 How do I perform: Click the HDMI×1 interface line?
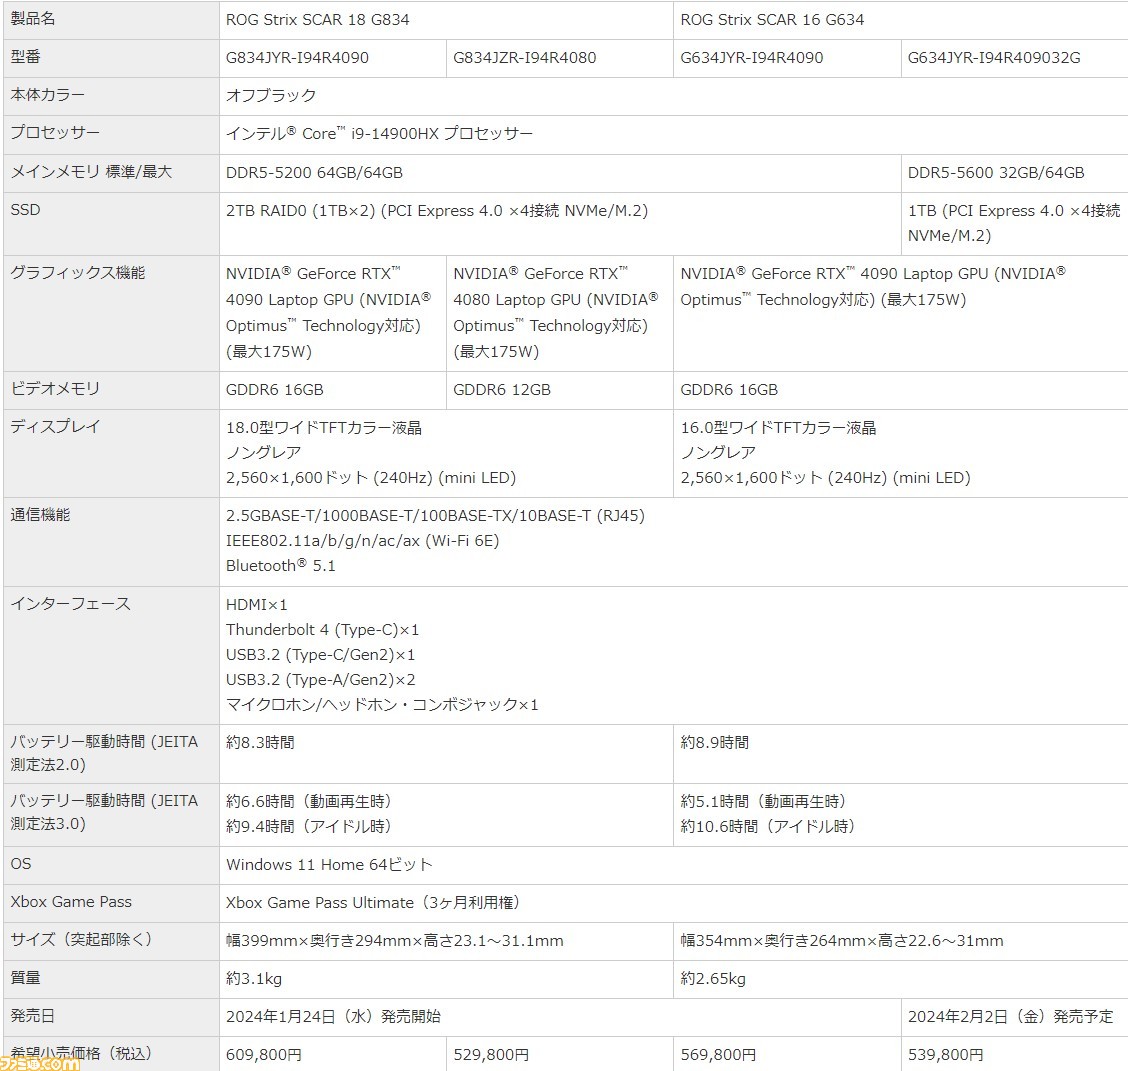[x=256, y=605]
